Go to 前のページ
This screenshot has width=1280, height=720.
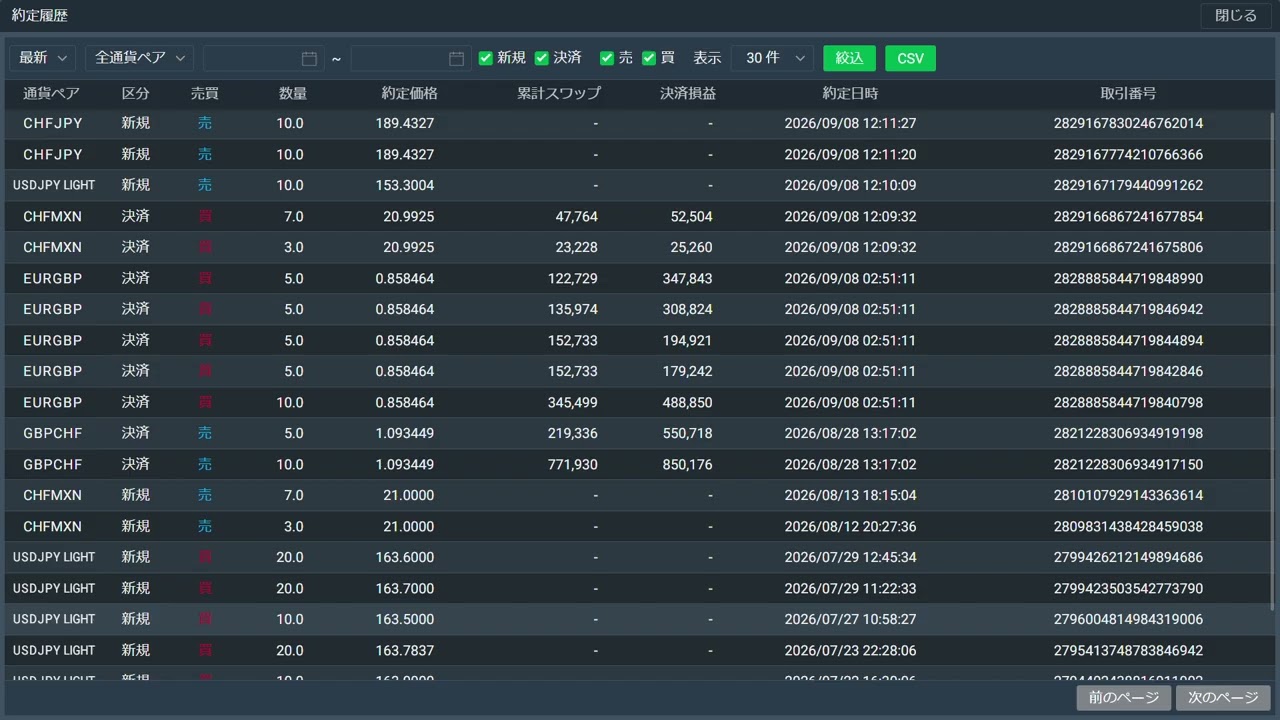[1124, 698]
